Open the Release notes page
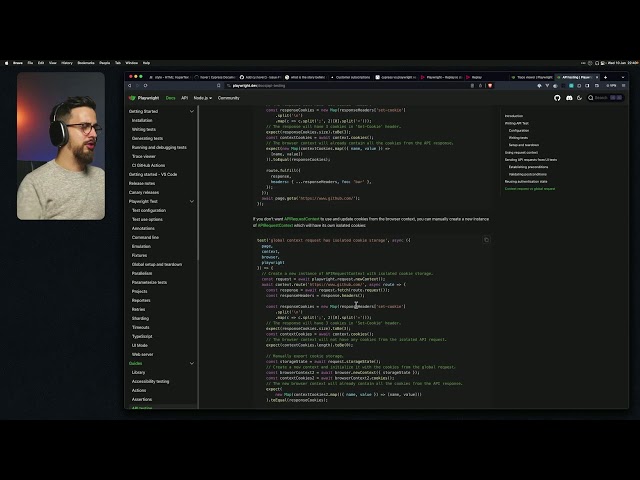Image resolution: width=640 pixels, height=480 pixels. tap(142, 183)
